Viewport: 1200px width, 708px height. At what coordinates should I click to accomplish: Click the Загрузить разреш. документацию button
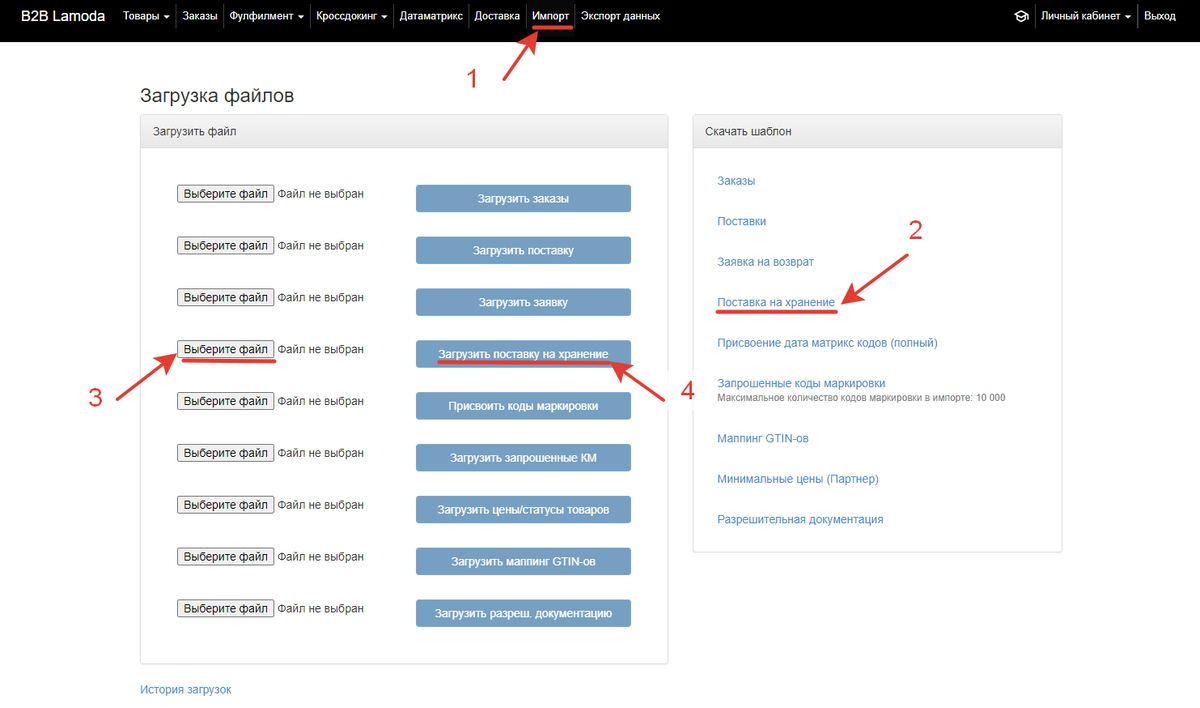coord(523,613)
